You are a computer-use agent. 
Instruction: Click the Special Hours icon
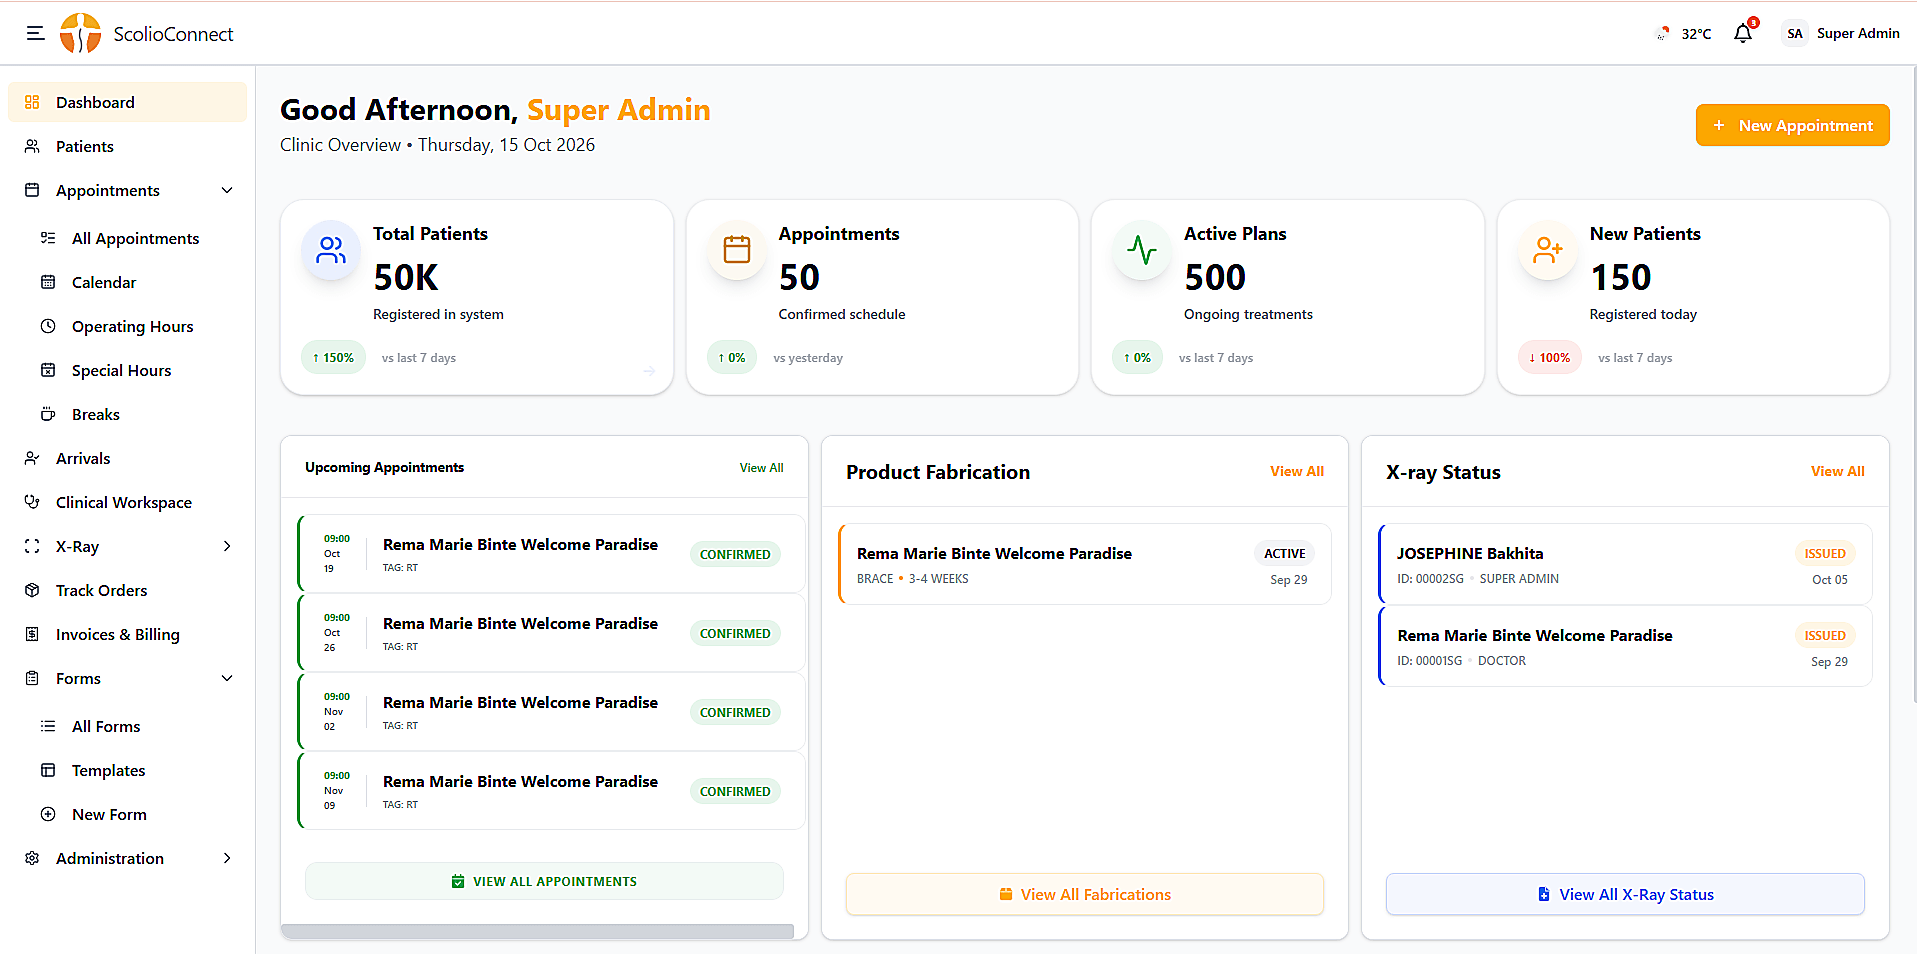[48, 370]
